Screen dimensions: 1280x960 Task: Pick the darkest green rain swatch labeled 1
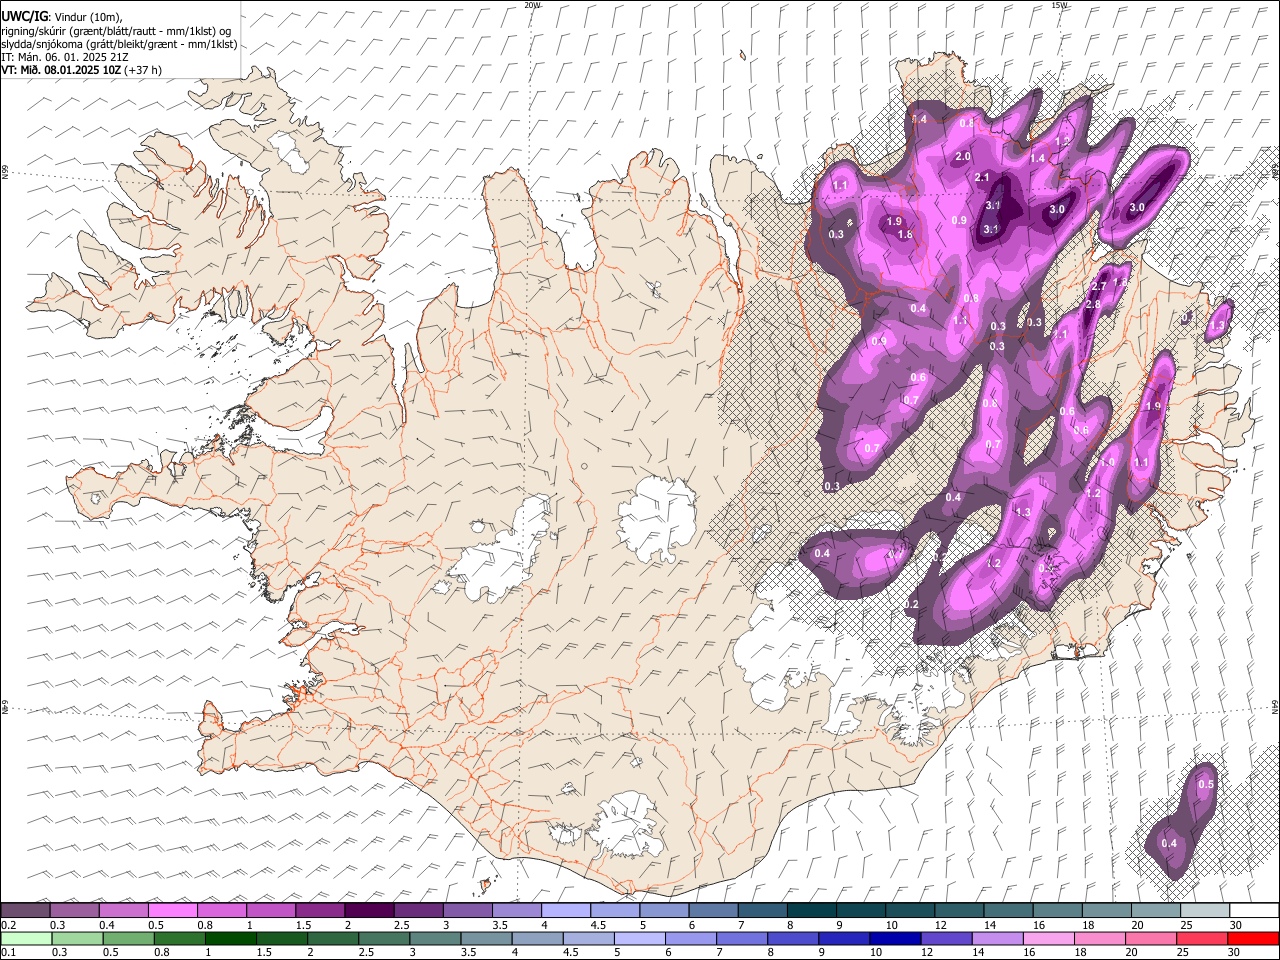click(230, 938)
